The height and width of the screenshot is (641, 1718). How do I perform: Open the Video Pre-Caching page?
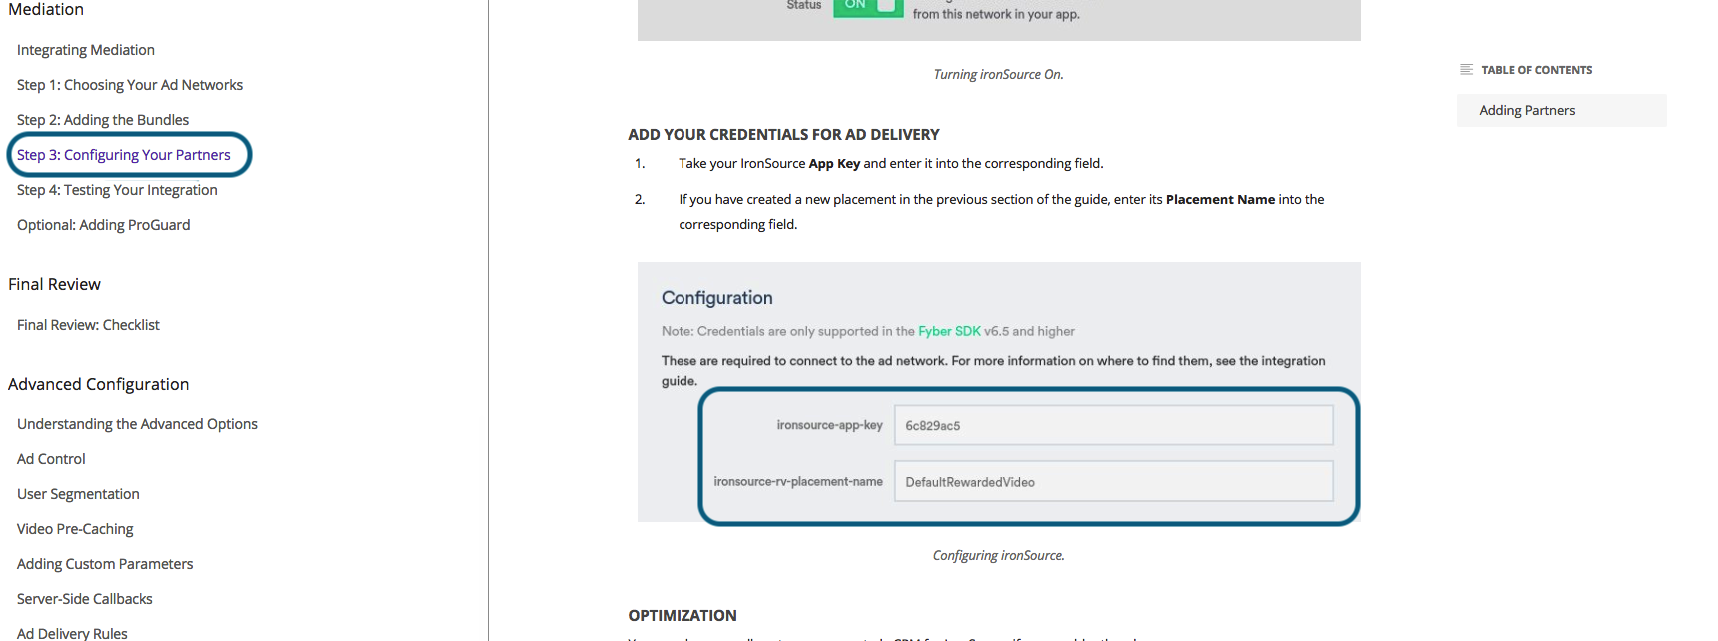coord(75,529)
